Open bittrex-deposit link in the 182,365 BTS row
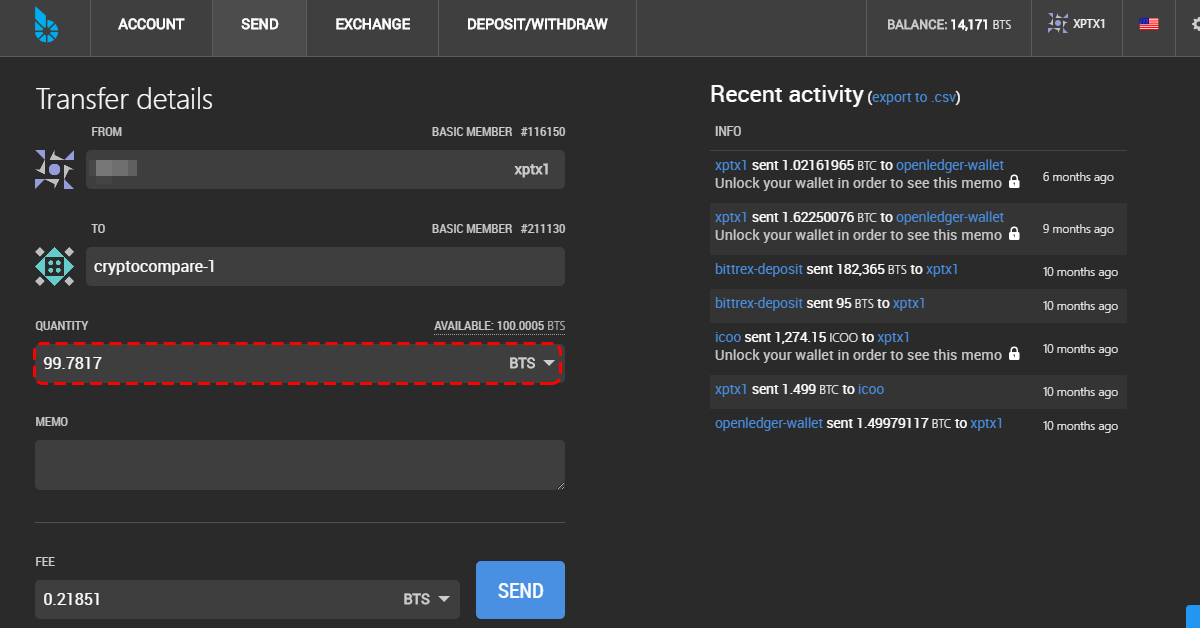The image size is (1200, 628). (759, 269)
